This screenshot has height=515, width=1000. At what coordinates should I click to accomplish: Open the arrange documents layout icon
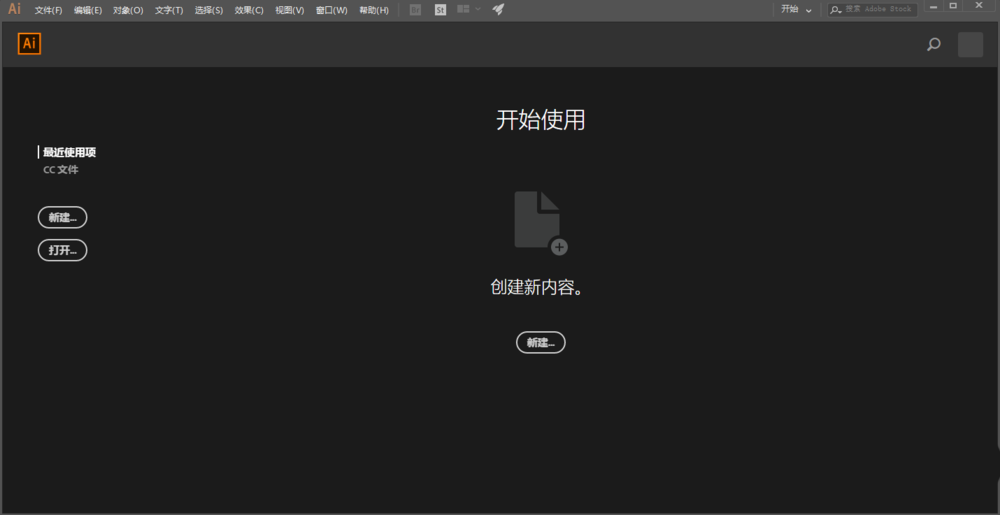pyautogui.click(x=464, y=10)
